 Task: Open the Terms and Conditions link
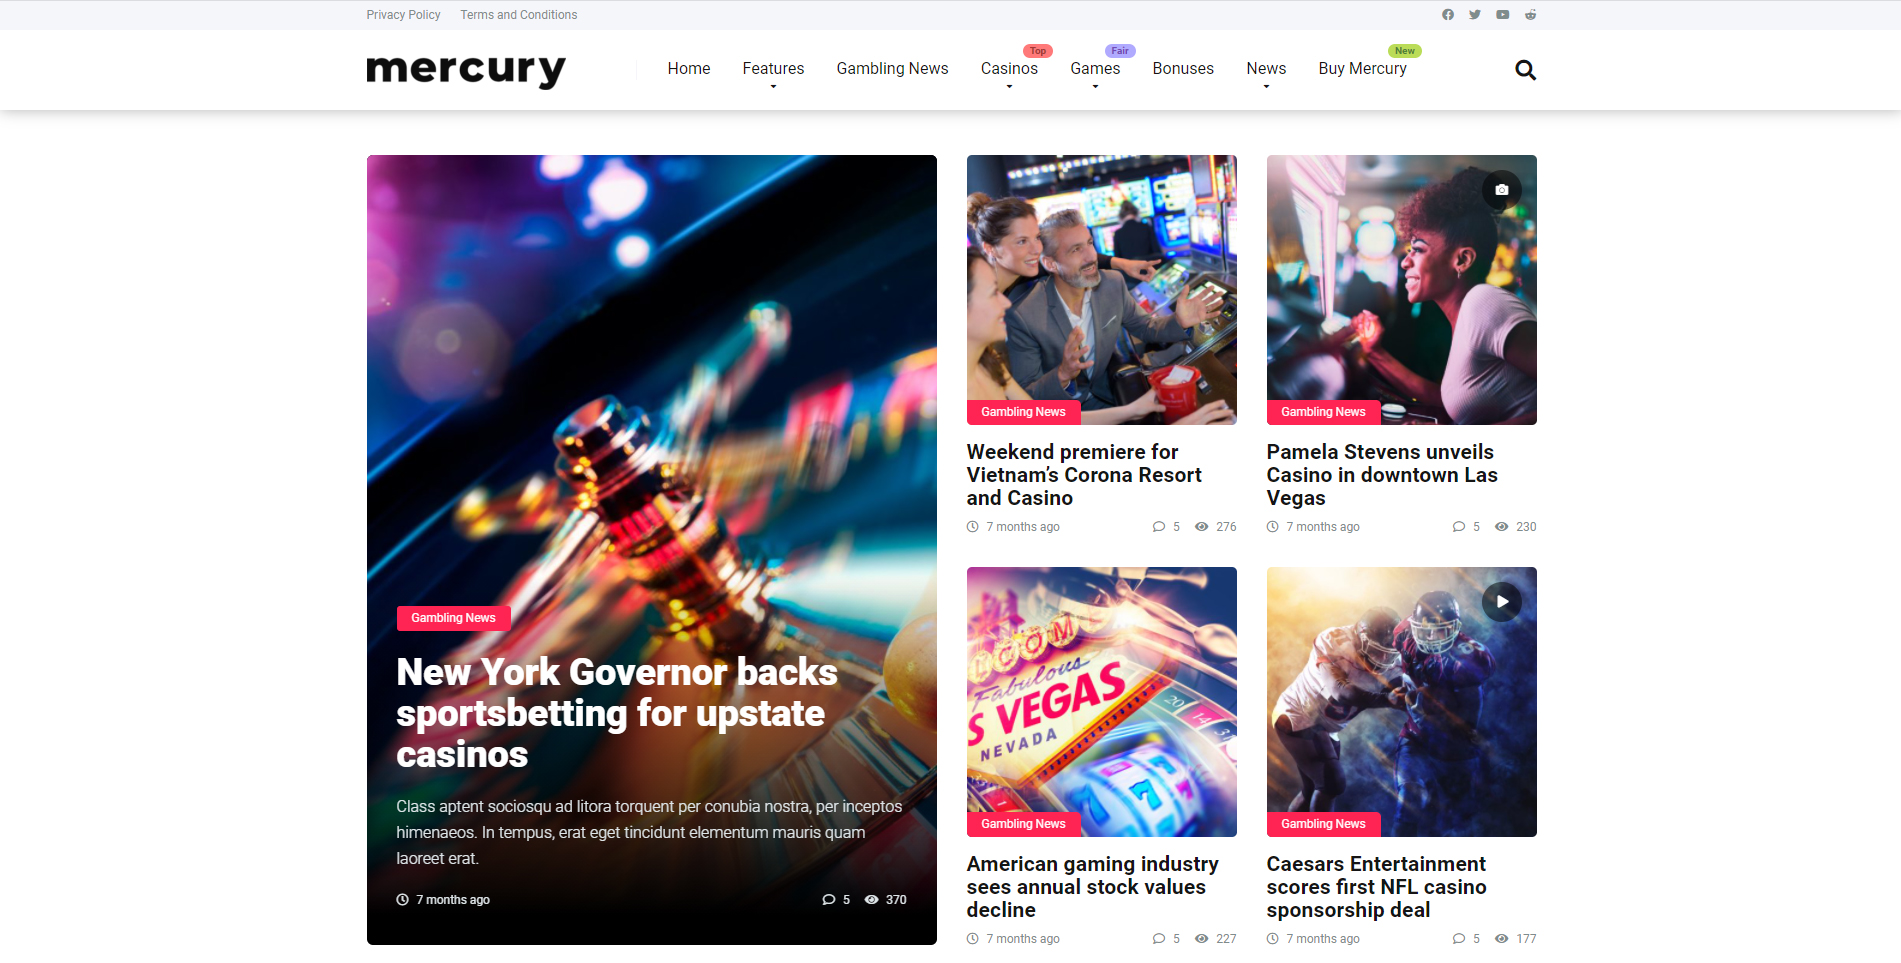(x=519, y=15)
